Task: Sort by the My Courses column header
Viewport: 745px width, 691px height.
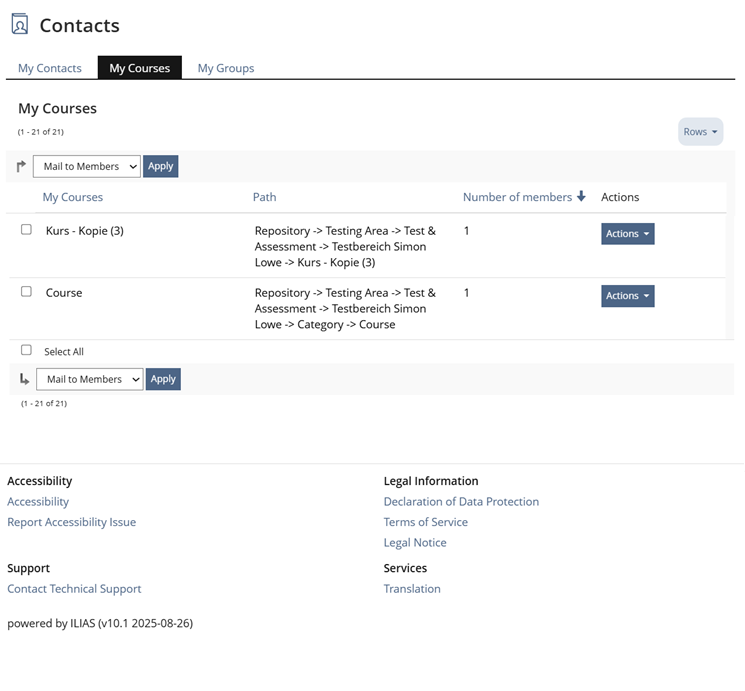Action: point(73,197)
